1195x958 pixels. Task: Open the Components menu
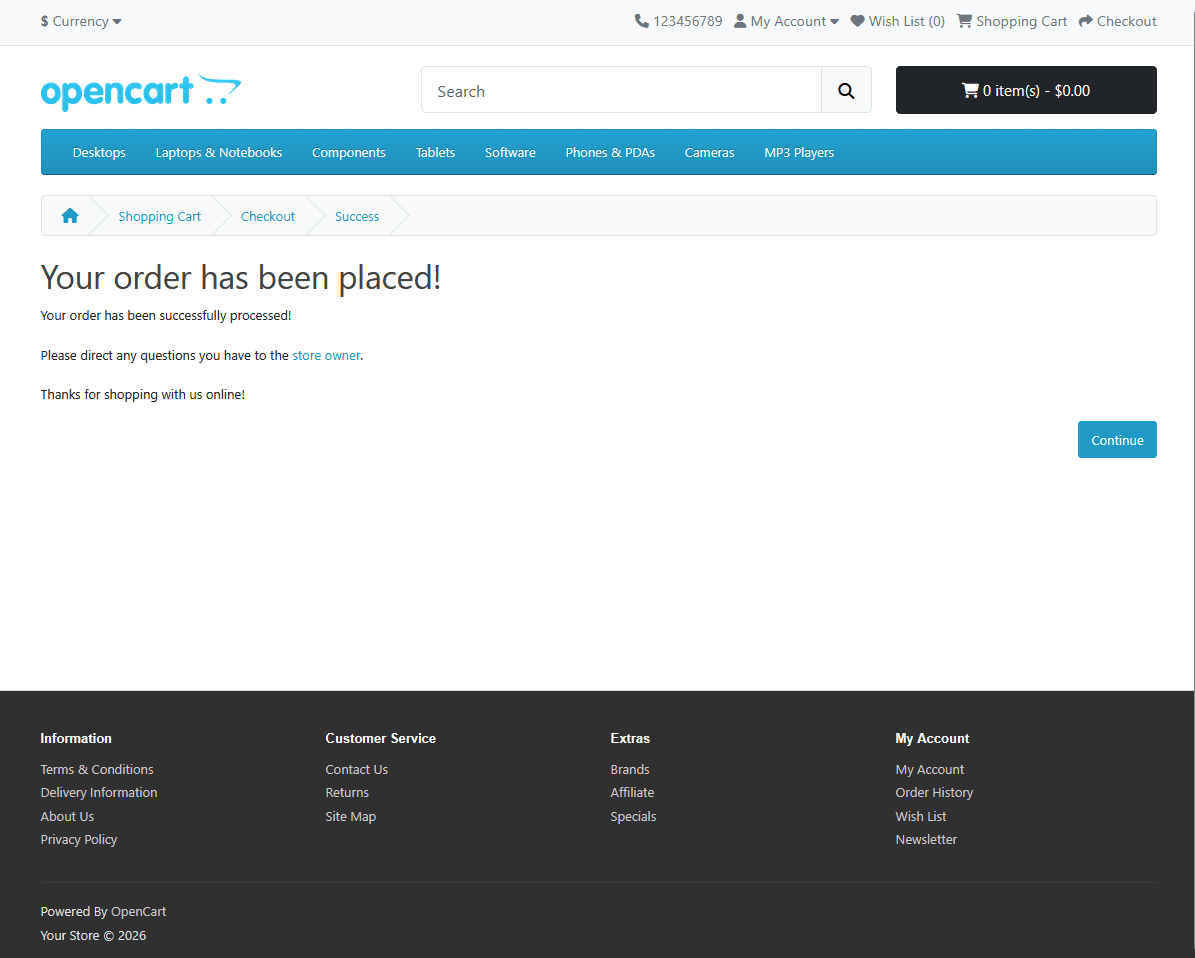tap(348, 152)
